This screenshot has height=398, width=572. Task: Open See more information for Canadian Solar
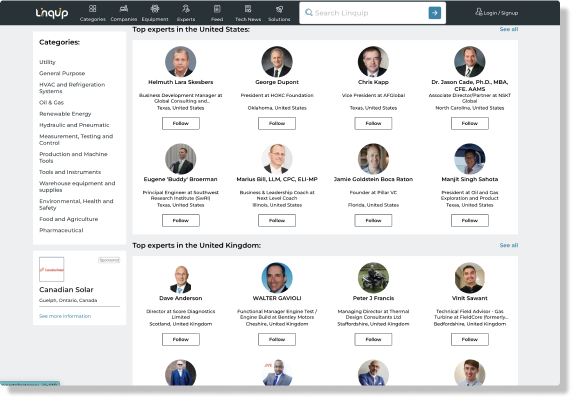pyautogui.click(x=65, y=316)
